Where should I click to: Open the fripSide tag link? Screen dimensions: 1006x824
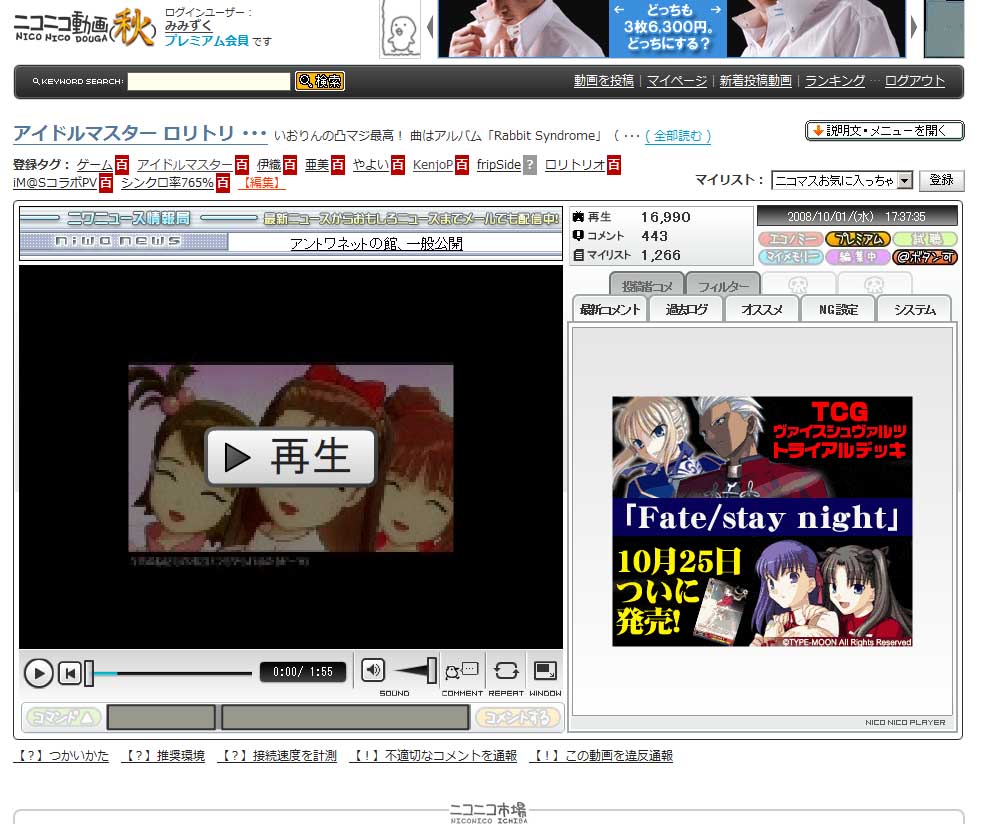point(499,165)
